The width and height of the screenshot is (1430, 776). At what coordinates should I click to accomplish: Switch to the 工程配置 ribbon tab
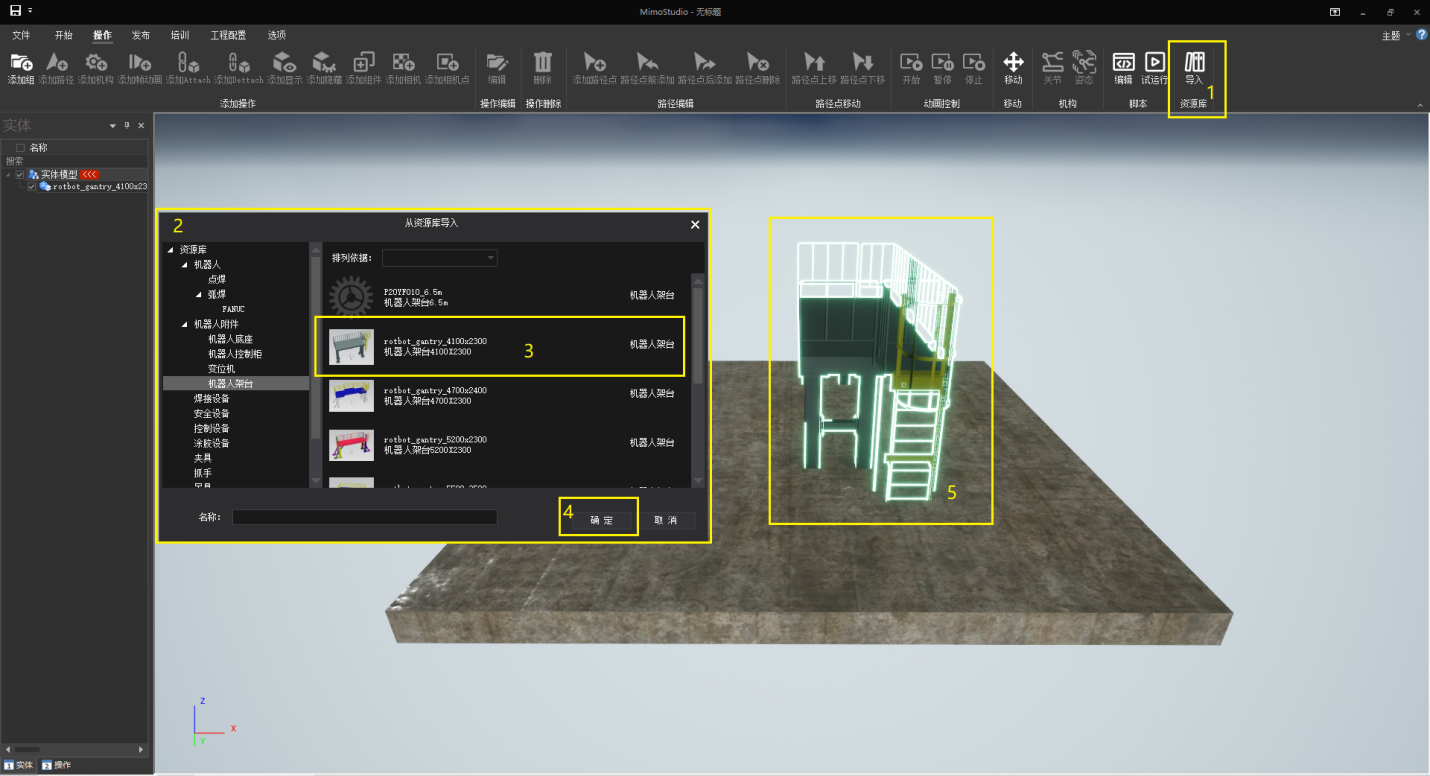(x=228, y=35)
